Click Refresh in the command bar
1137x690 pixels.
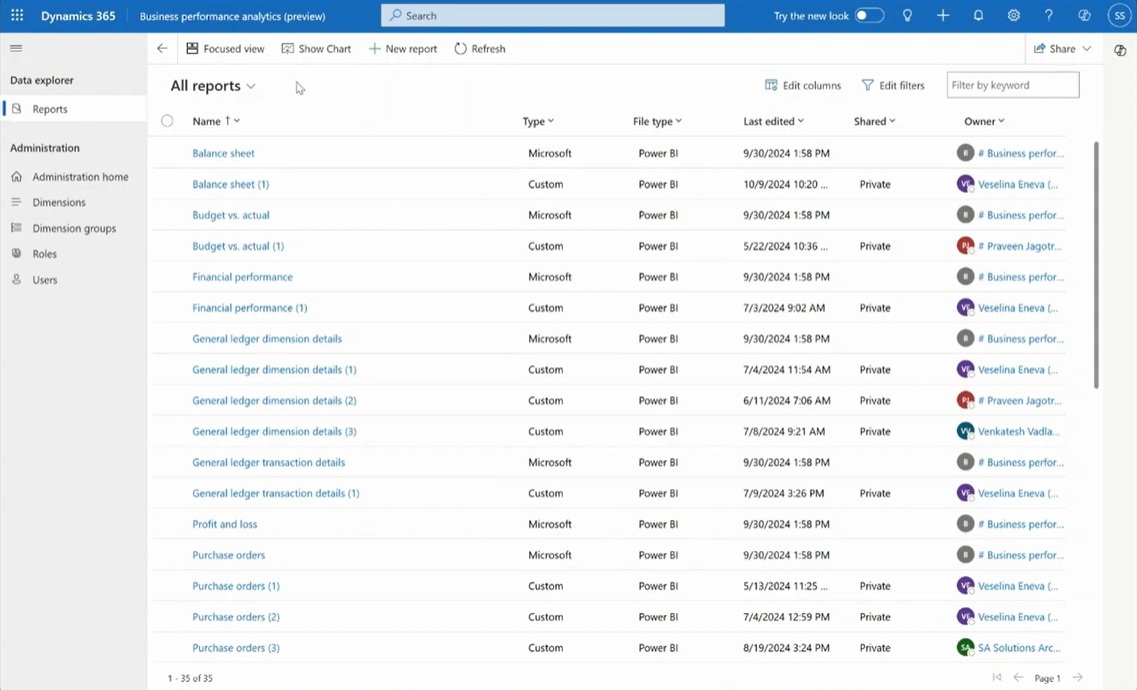(480, 49)
